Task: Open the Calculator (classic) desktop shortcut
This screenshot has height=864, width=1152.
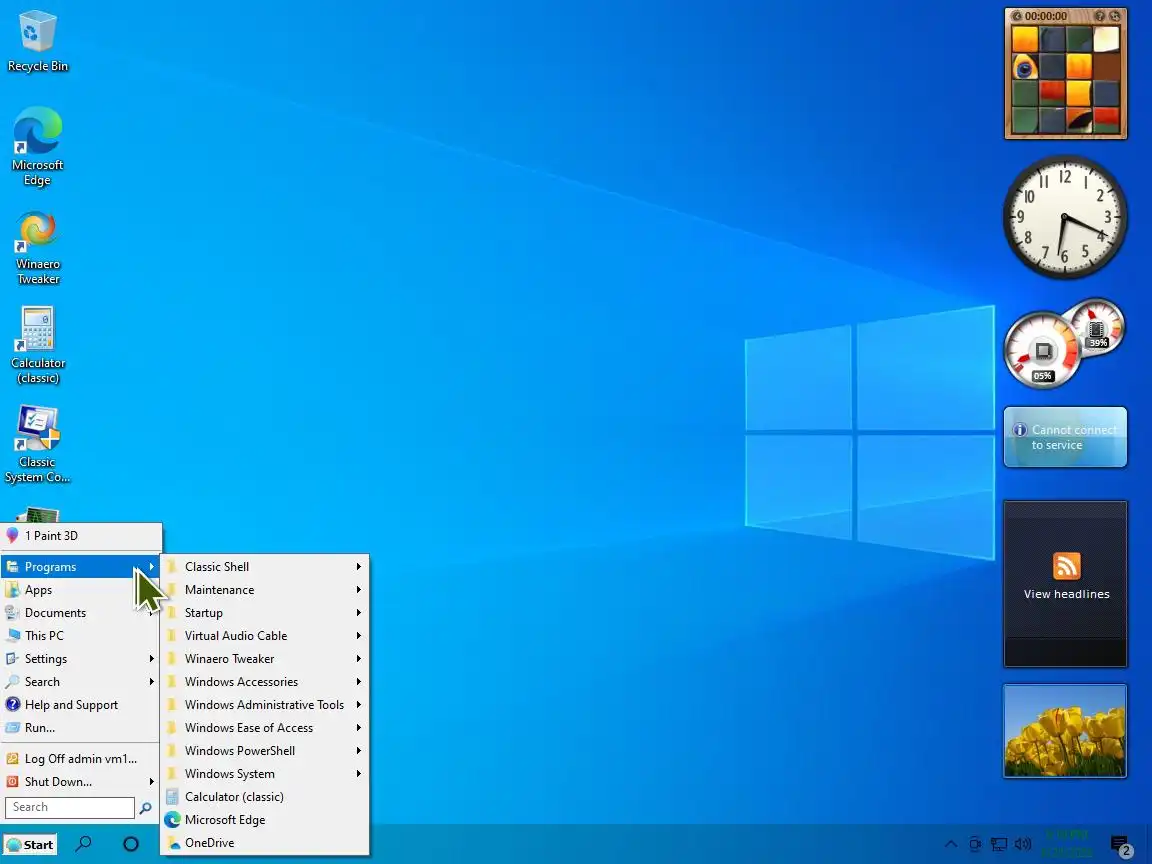Action: (x=37, y=345)
